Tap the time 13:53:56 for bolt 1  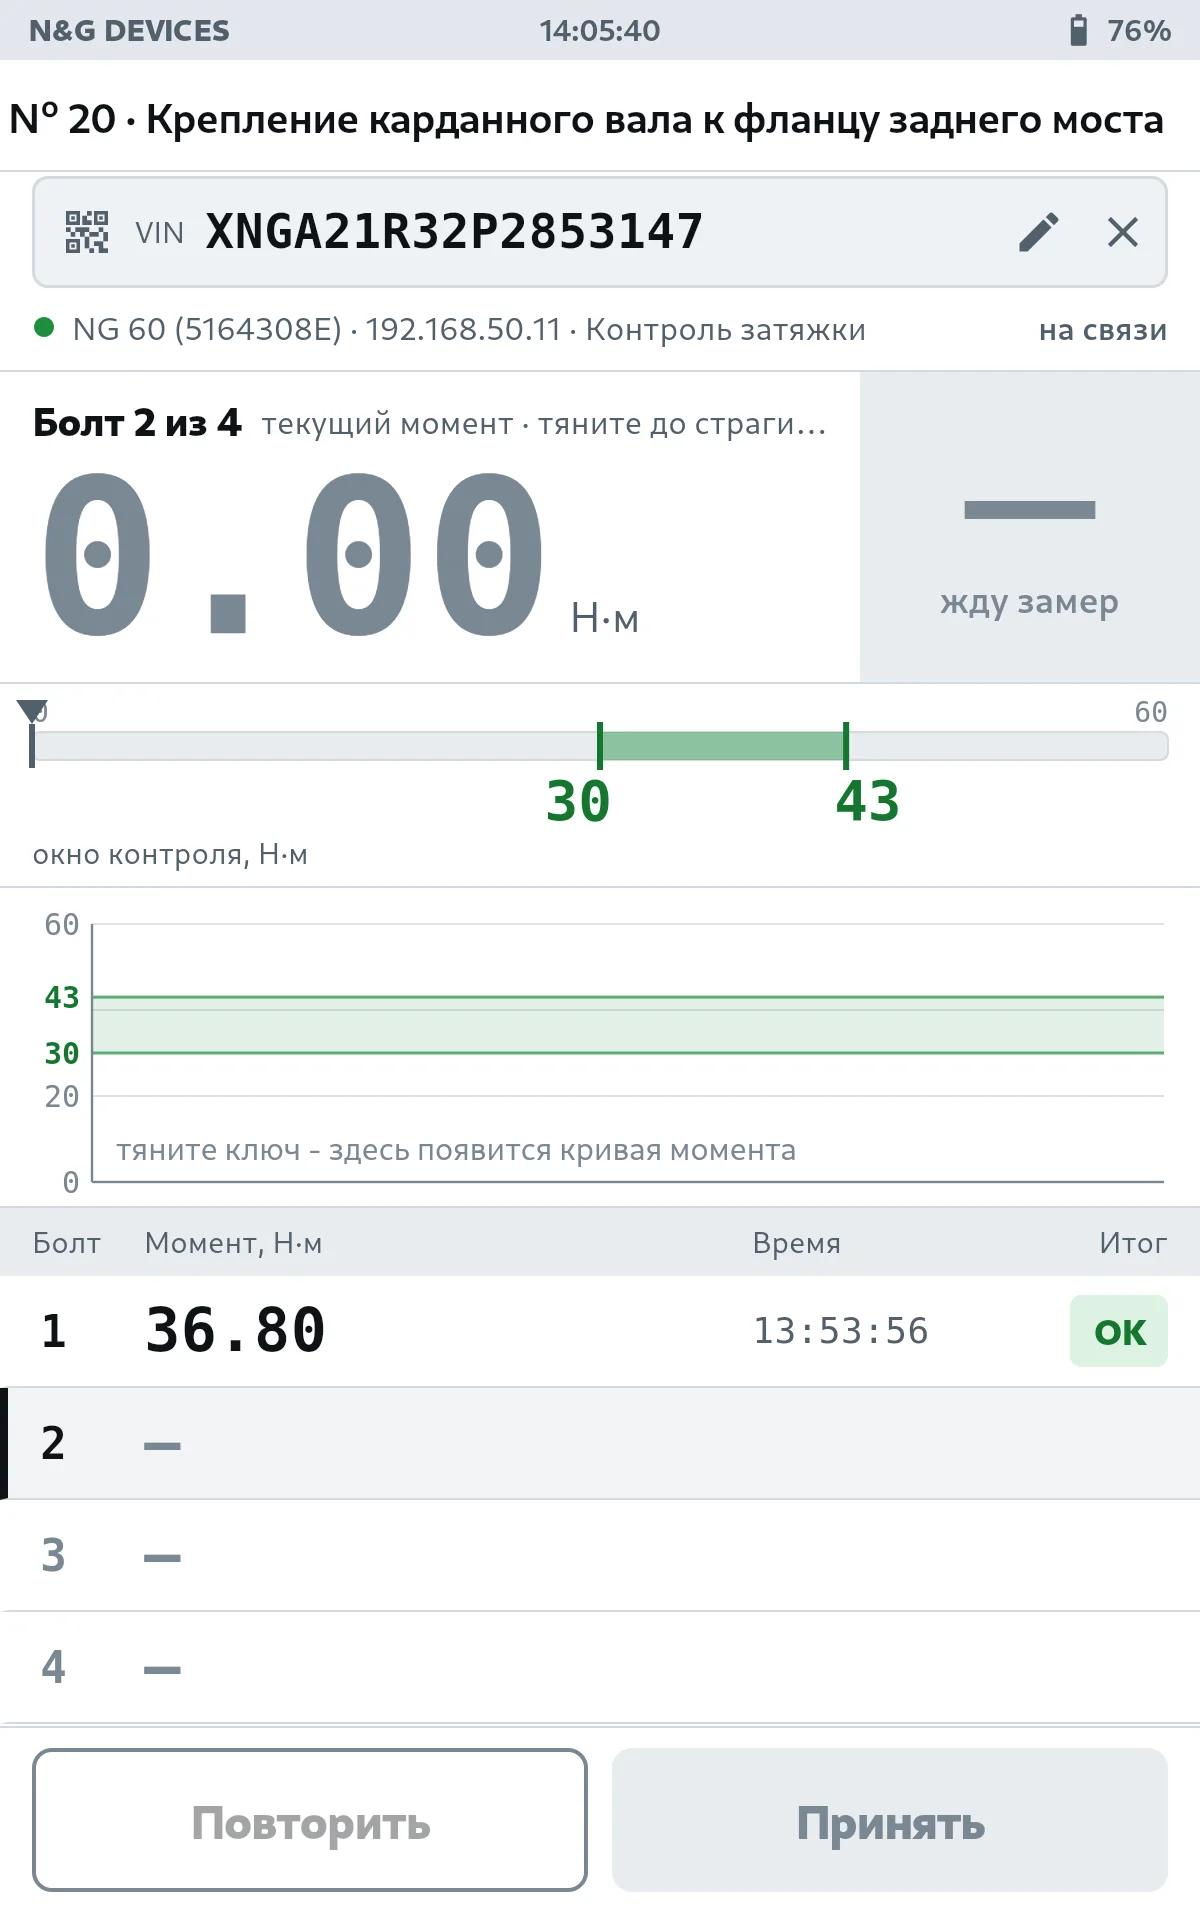pyautogui.click(x=841, y=1331)
